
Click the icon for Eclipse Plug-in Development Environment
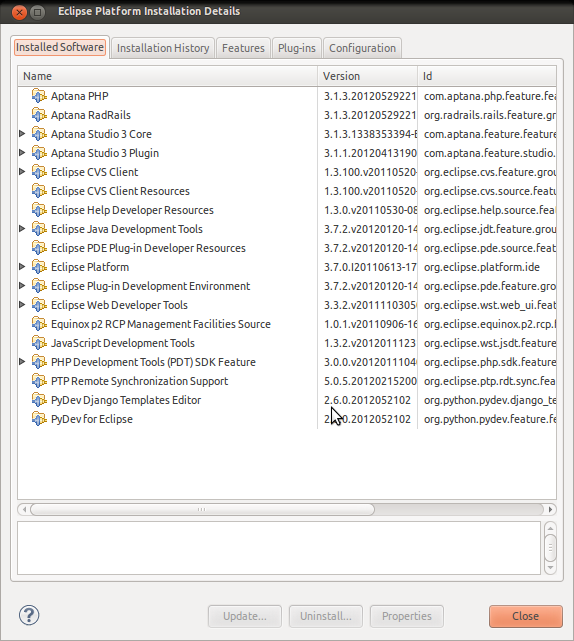39,286
